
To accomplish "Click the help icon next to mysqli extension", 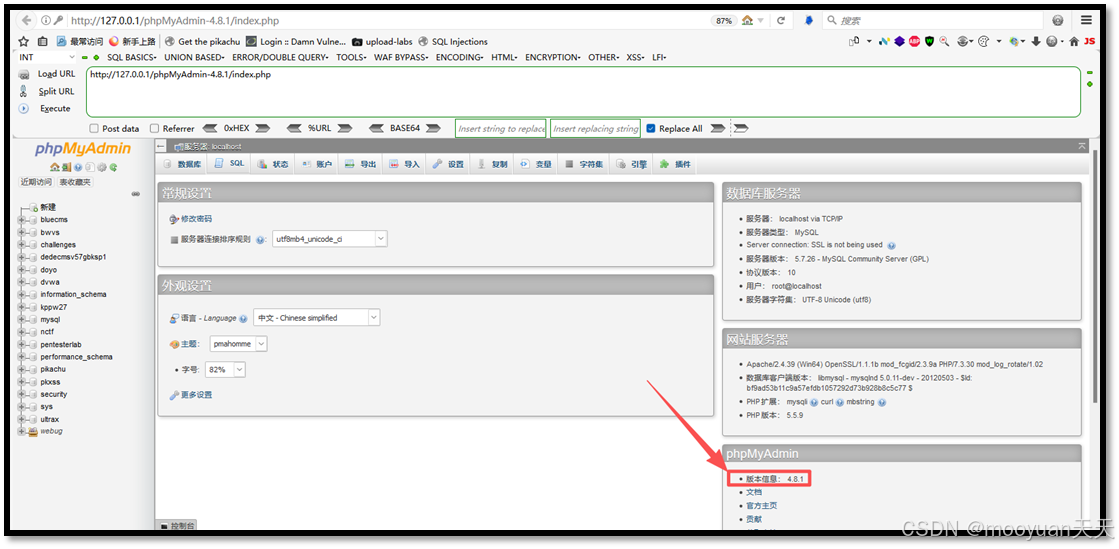I will (x=814, y=402).
